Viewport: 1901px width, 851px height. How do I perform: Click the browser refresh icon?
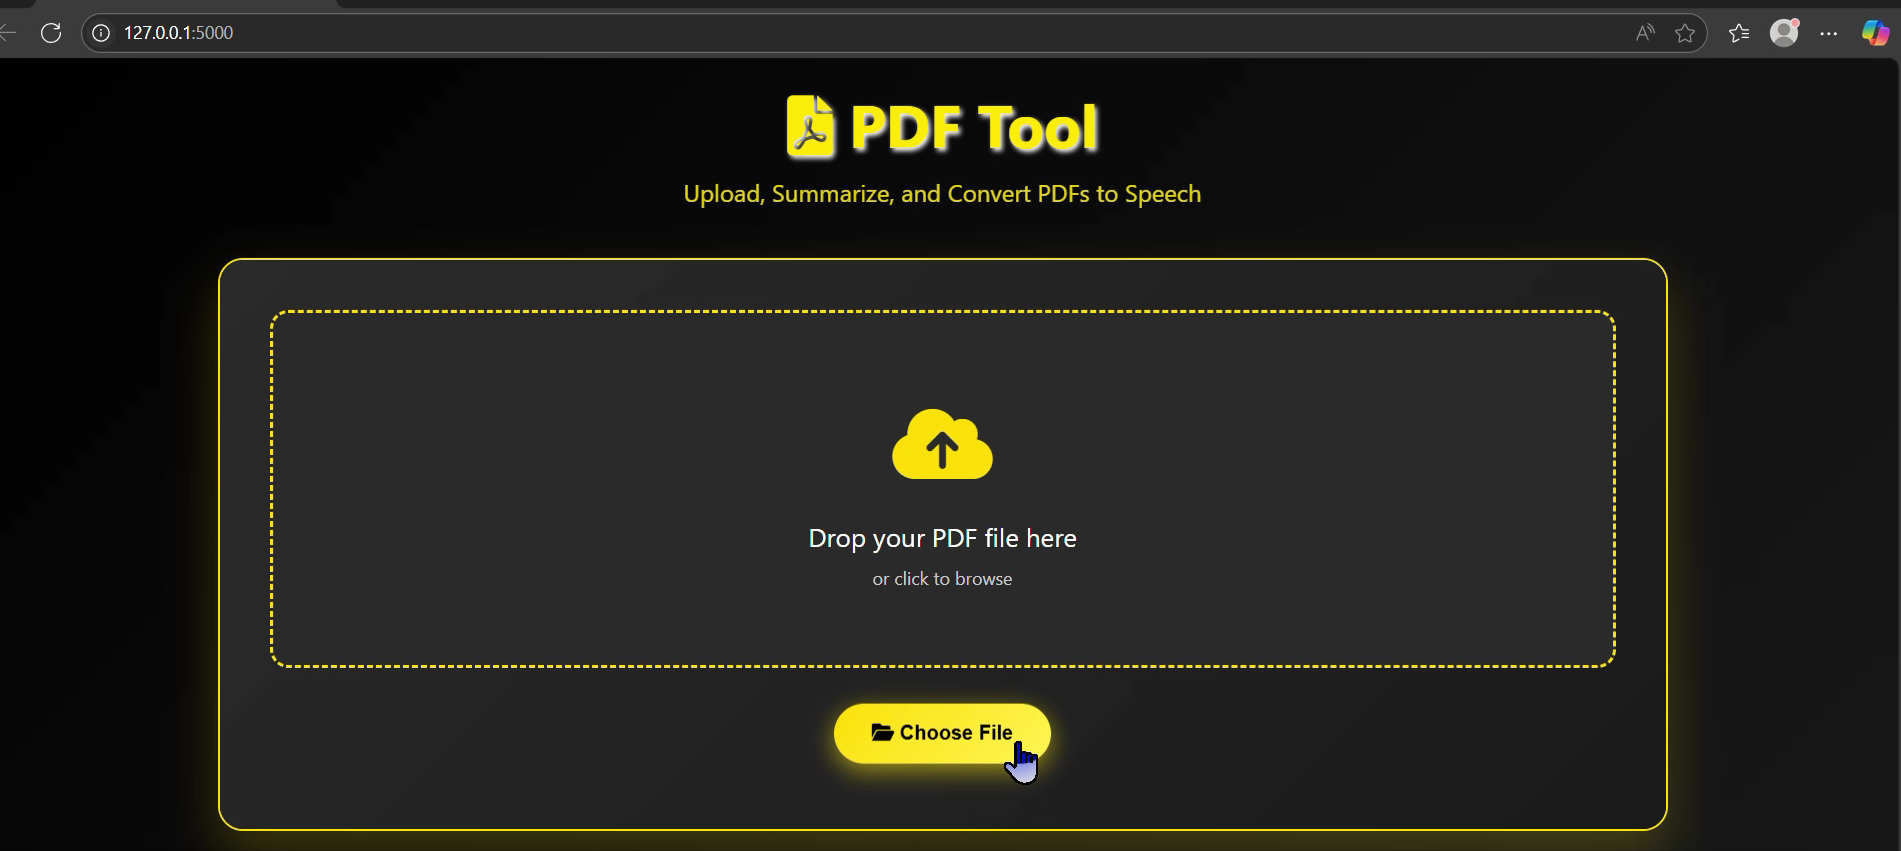pyautogui.click(x=51, y=33)
